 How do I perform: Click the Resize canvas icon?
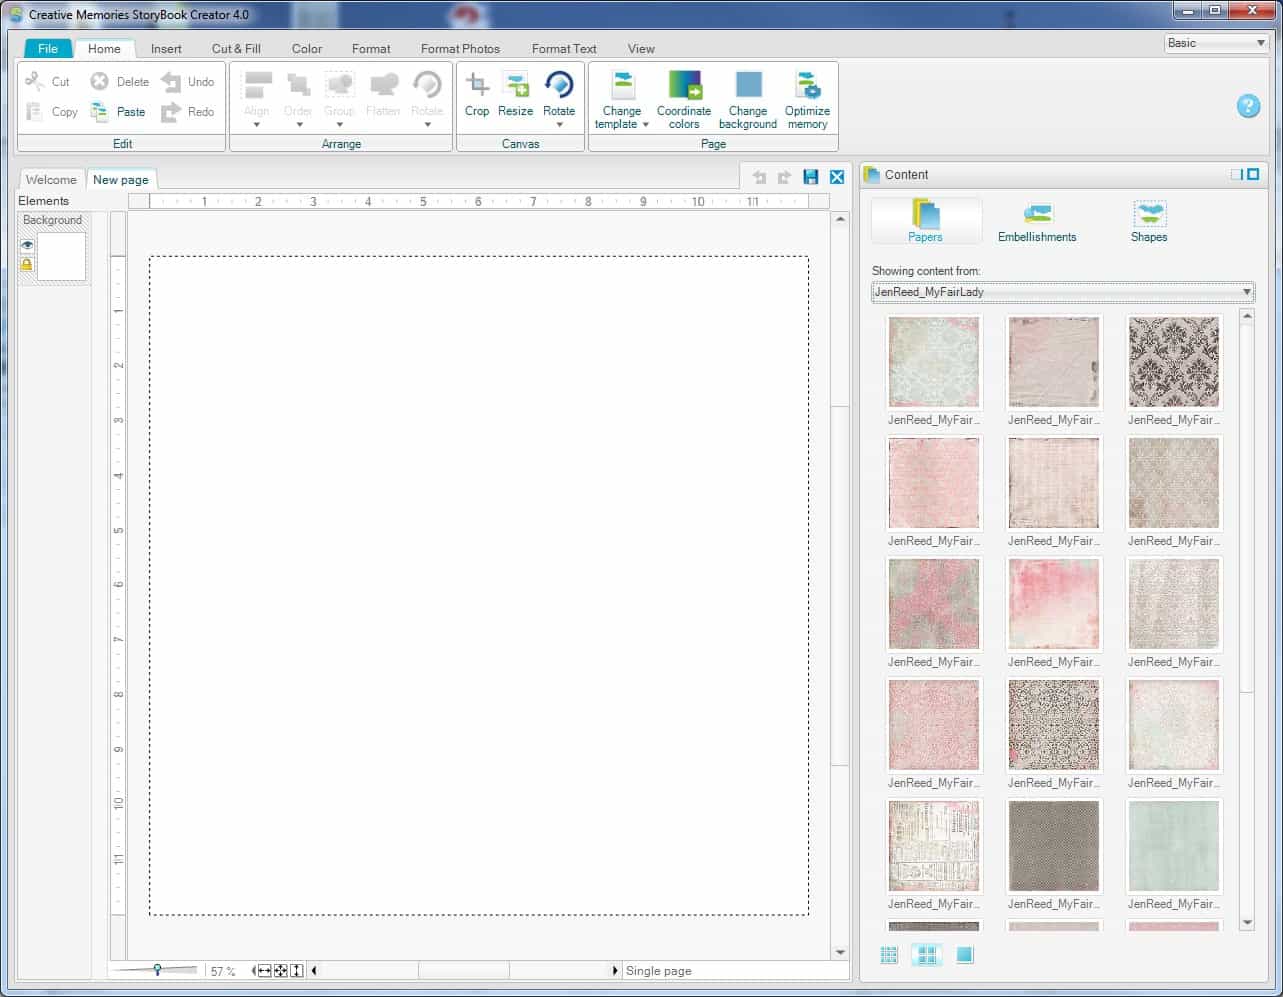[x=515, y=84]
